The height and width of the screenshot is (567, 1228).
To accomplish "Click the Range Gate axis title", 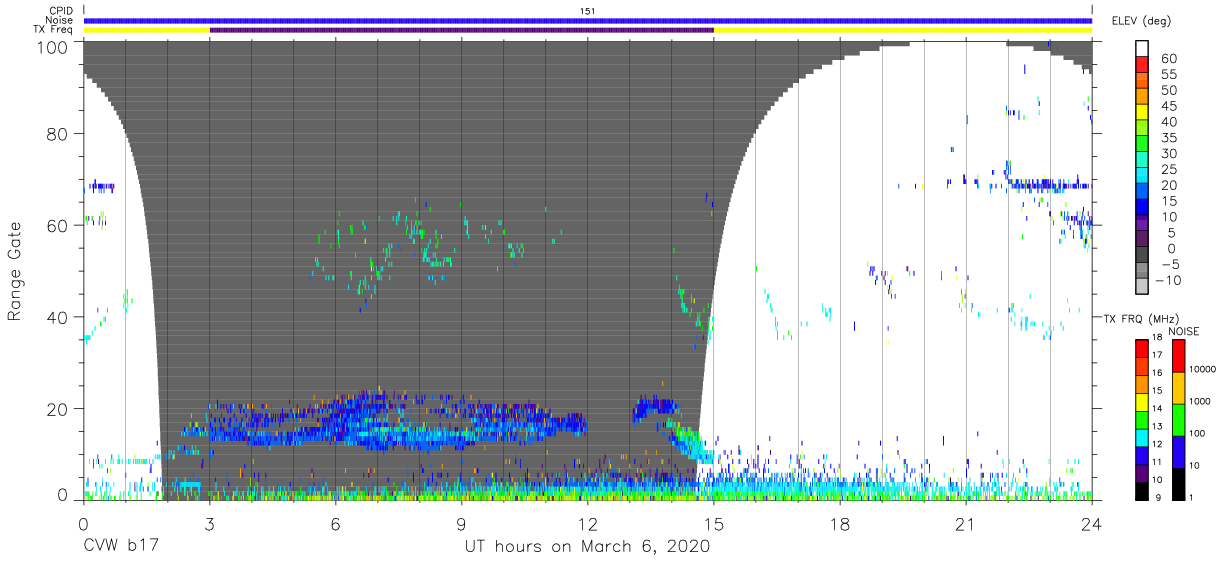I will (x=15, y=271).
